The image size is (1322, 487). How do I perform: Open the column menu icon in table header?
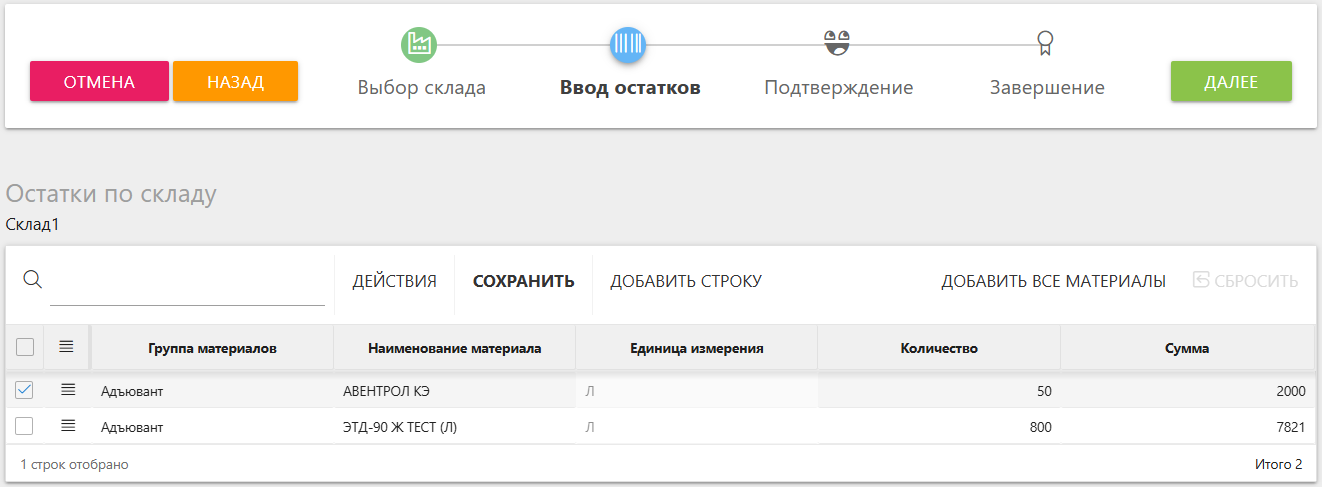[x=66, y=347]
